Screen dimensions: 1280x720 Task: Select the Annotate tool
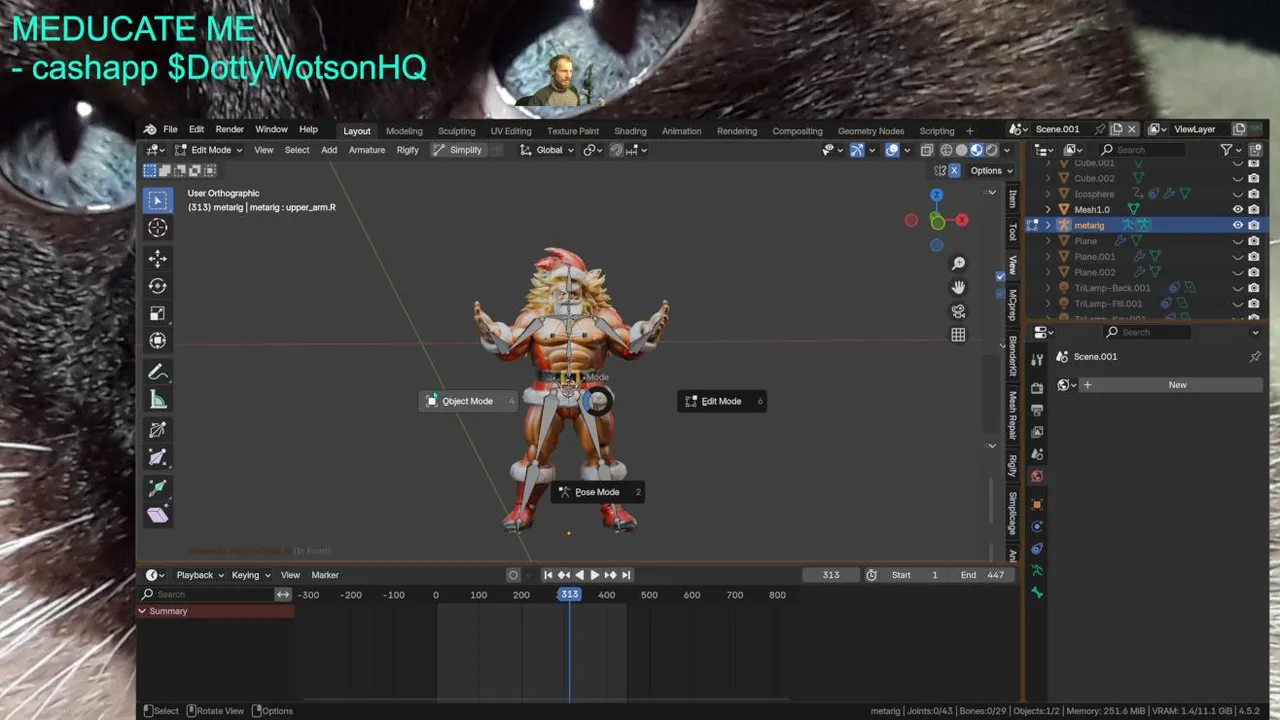pyautogui.click(x=157, y=372)
